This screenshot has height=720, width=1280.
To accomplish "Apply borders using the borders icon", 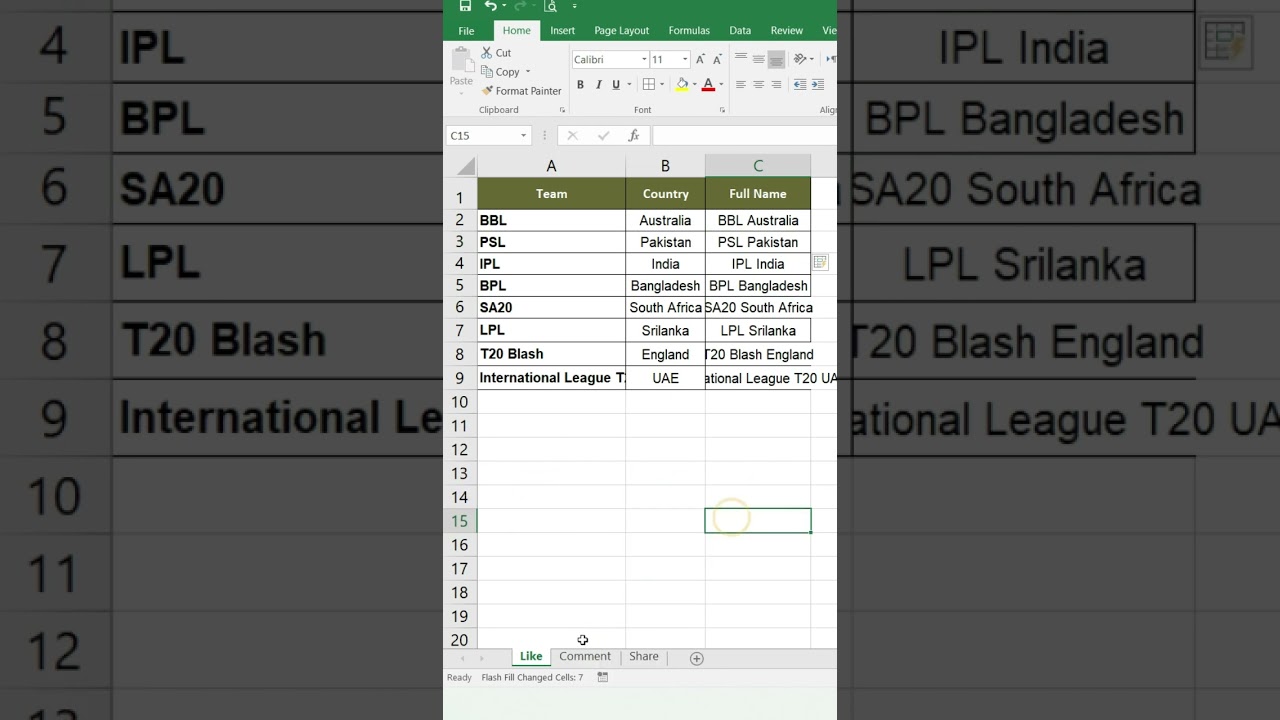I will [649, 85].
